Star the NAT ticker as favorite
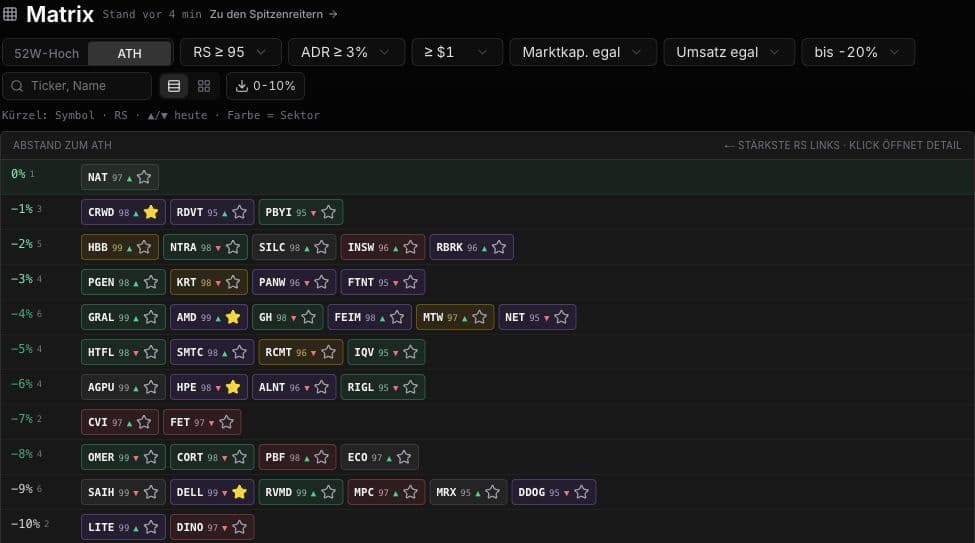The width and height of the screenshot is (975, 543). pyautogui.click(x=144, y=177)
